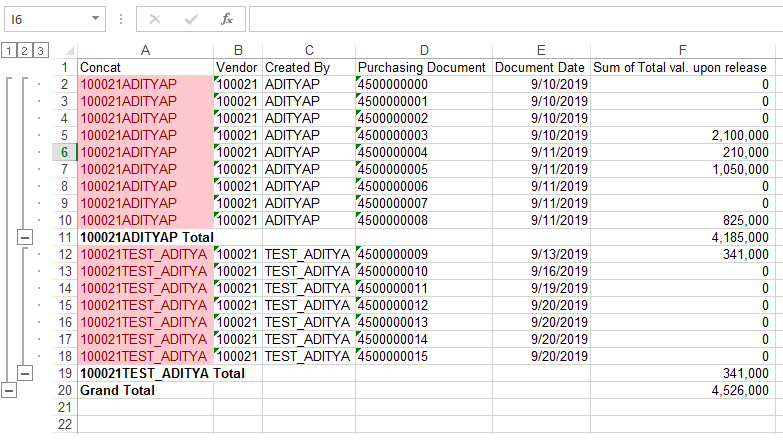The width and height of the screenshot is (783, 443).
Task: Collapse the Grand Total outline group
Action: [9, 390]
